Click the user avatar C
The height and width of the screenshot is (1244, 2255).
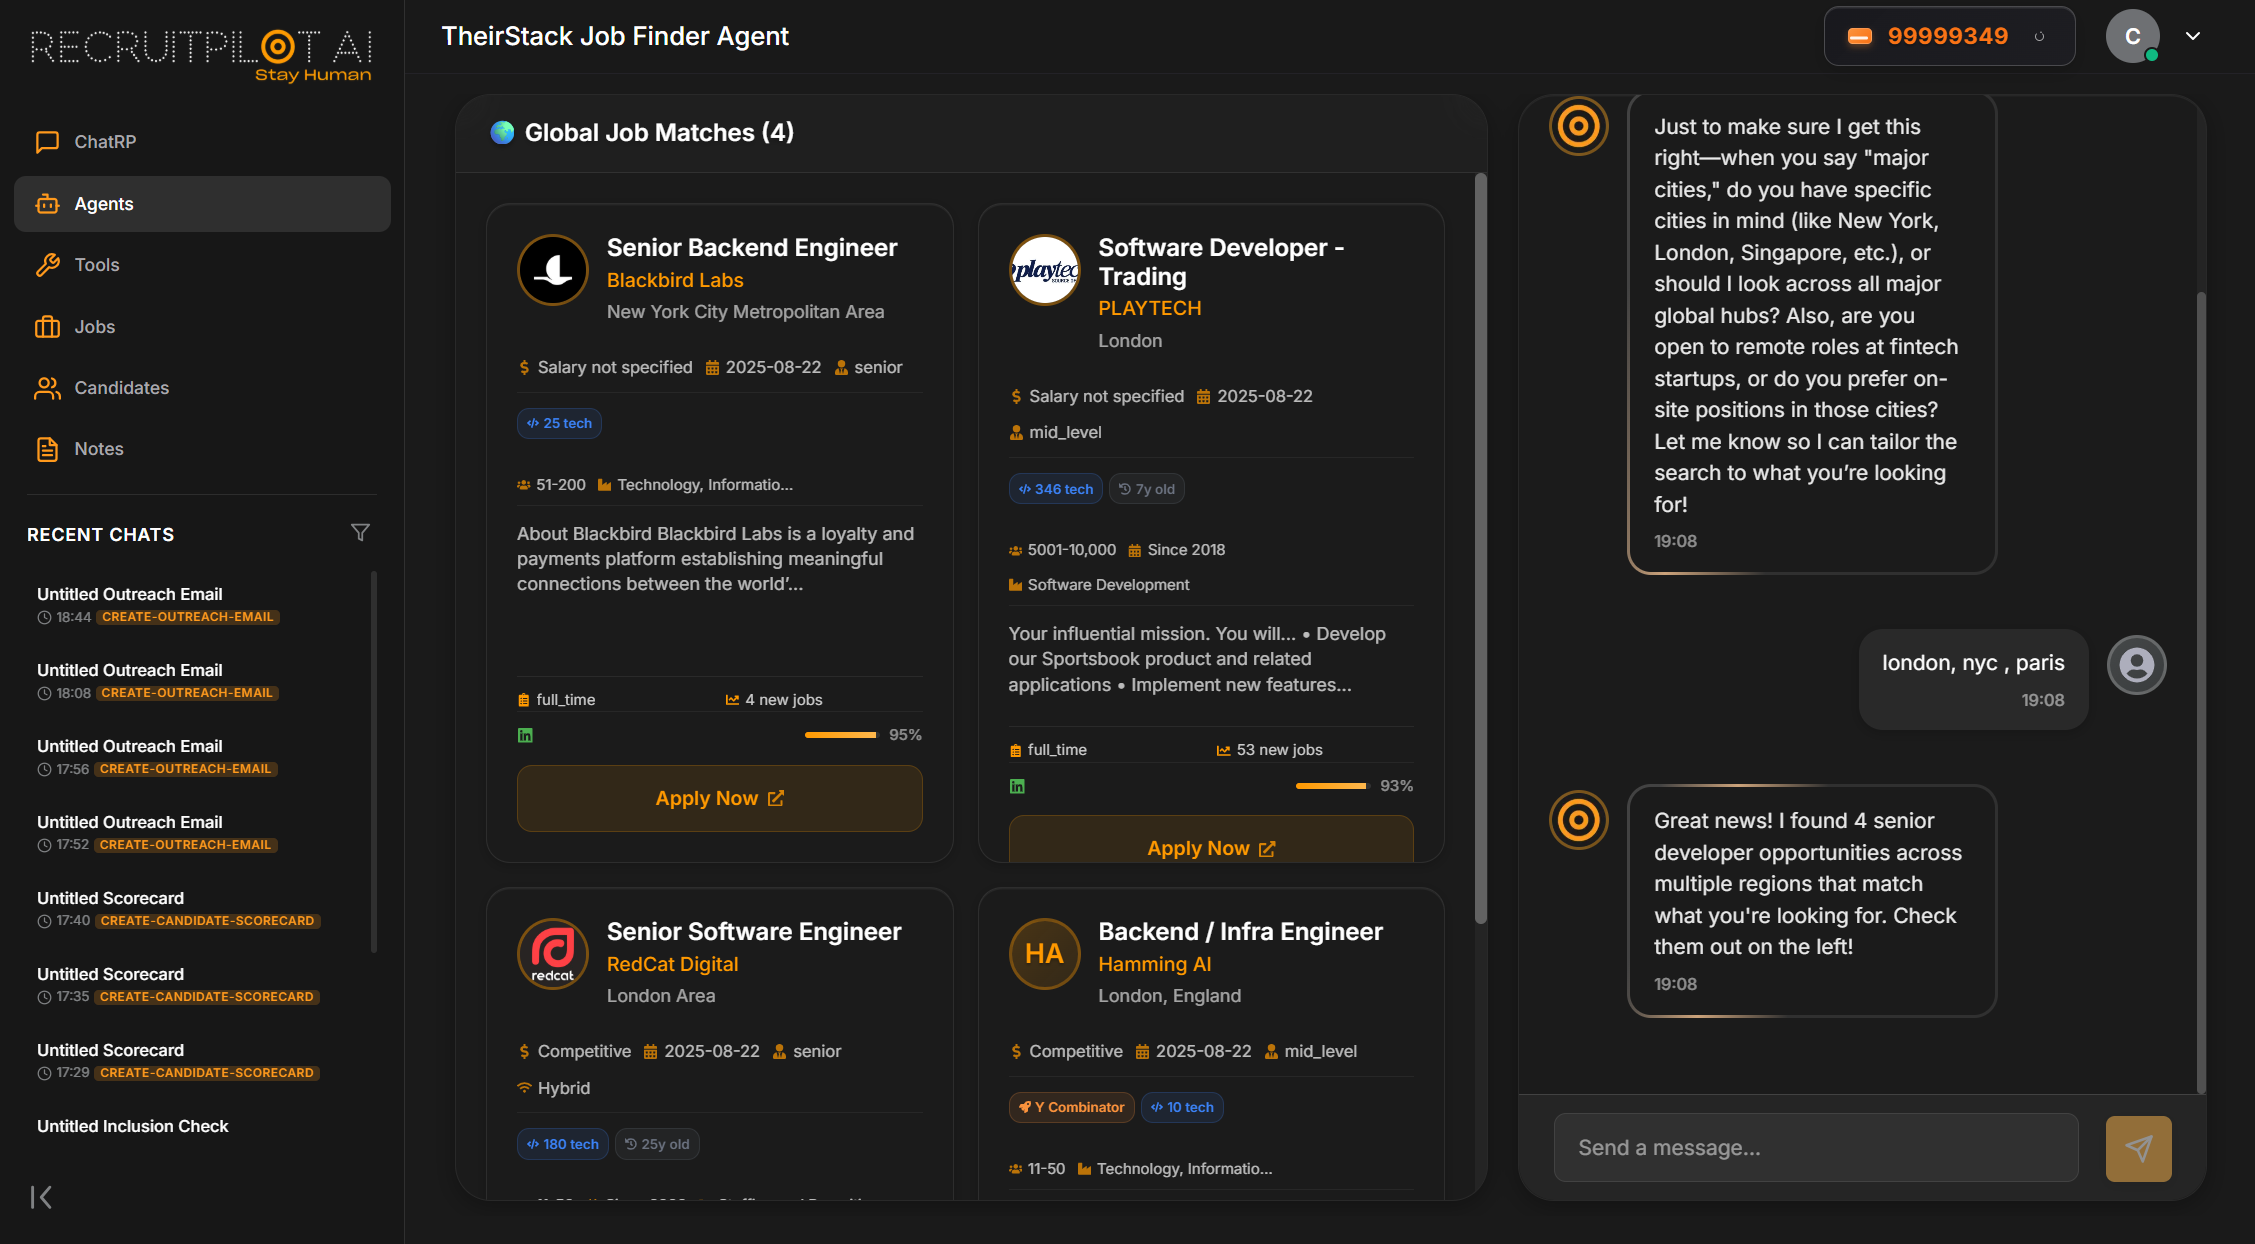pyautogui.click(x=2132, y=37)
